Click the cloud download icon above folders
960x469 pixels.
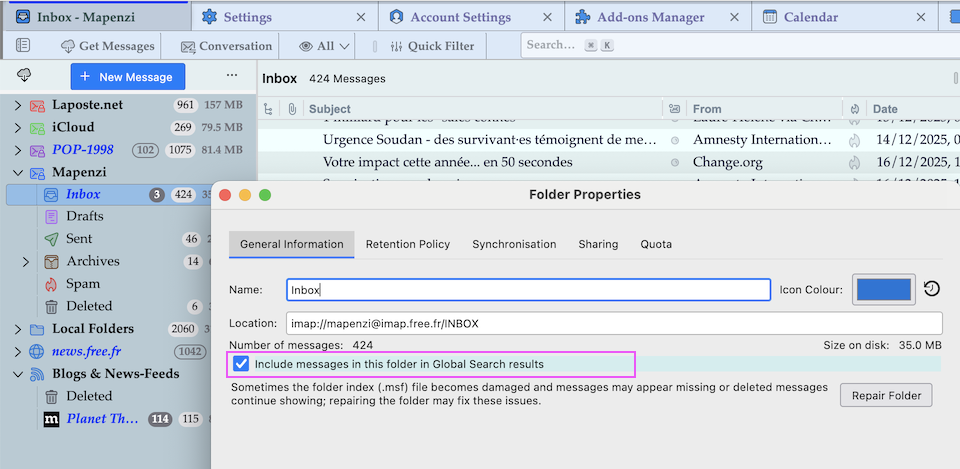24,76
